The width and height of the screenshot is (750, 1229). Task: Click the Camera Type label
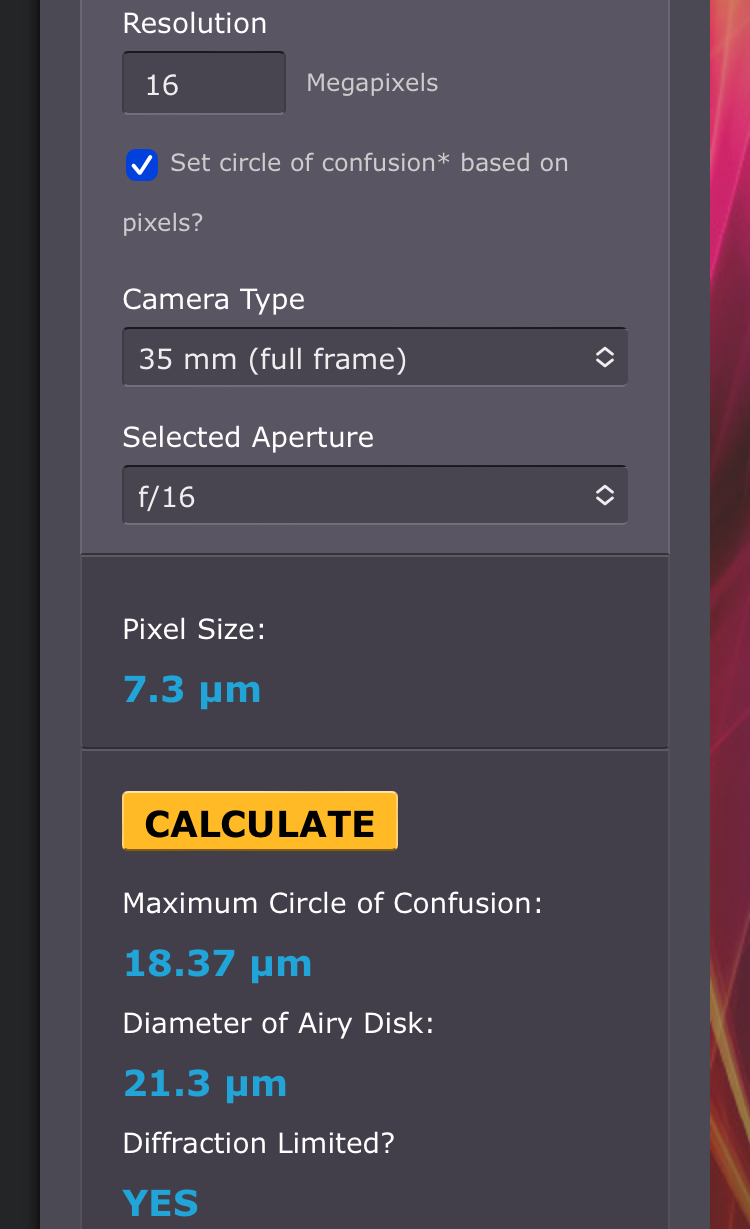point(213,299)
